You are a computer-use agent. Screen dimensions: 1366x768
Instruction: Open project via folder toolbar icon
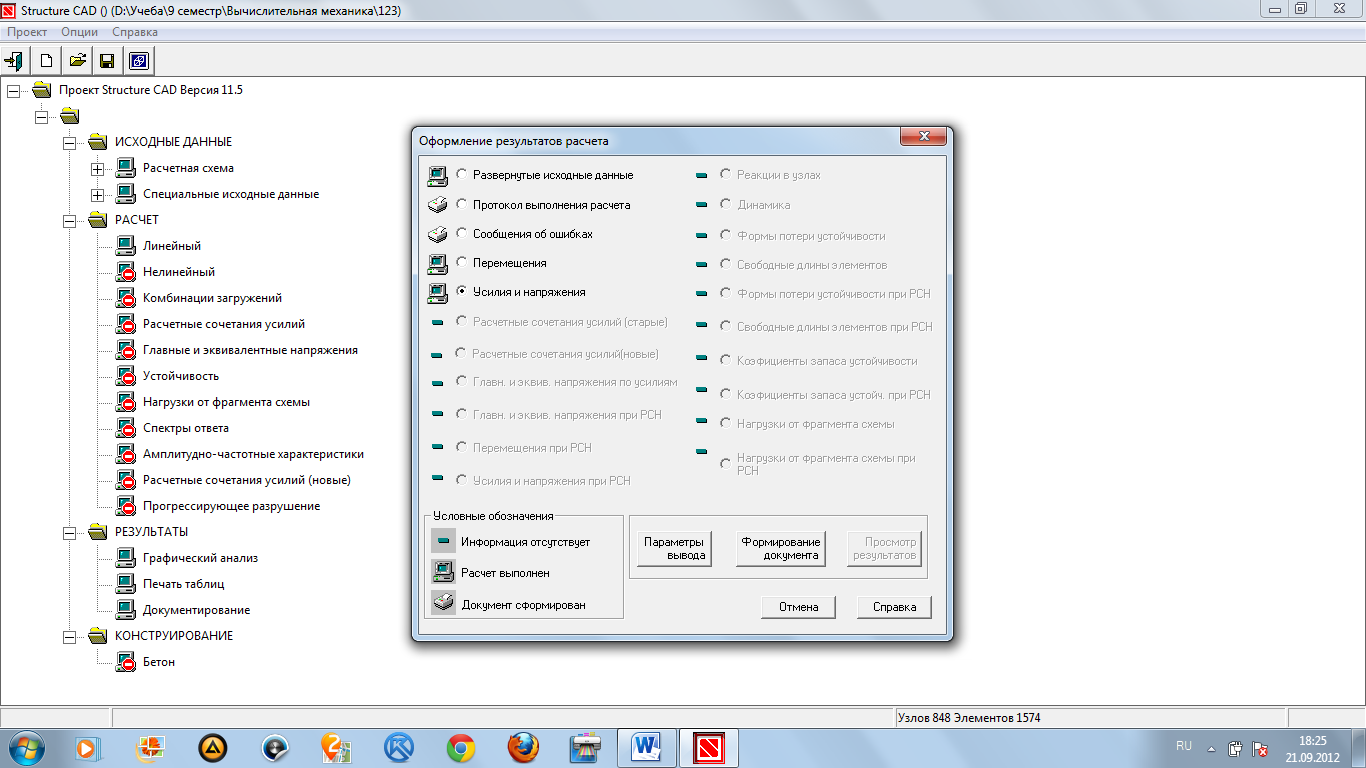click(77, 60)
